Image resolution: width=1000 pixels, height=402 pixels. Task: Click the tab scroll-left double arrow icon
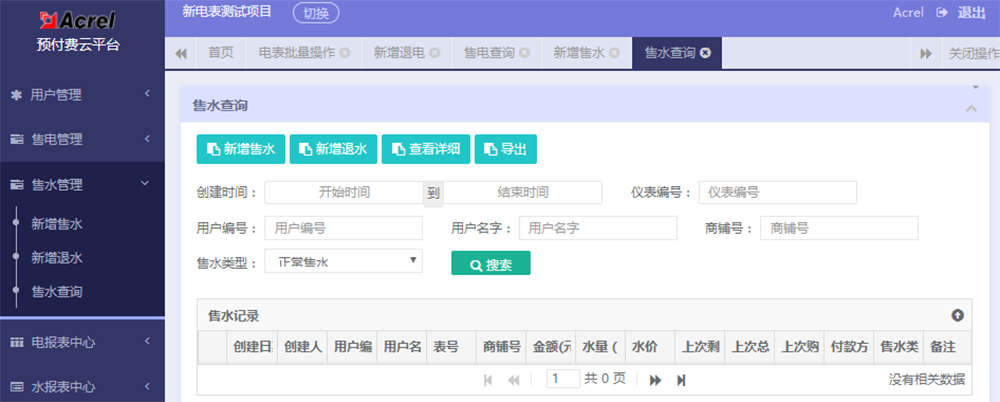[181, 53]
